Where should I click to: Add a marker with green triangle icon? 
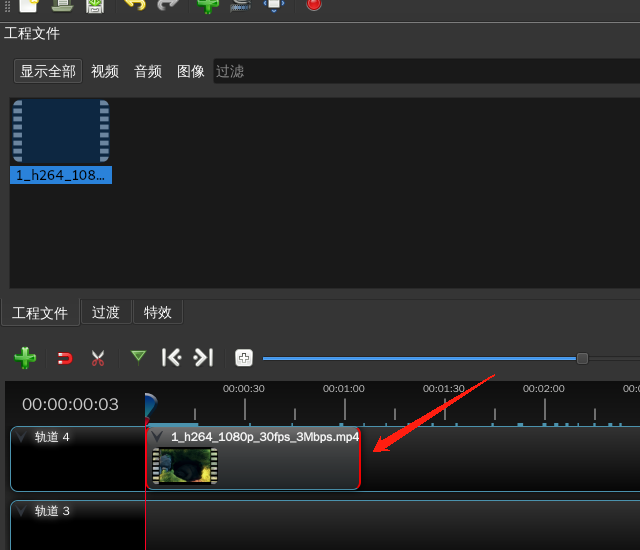138,357
